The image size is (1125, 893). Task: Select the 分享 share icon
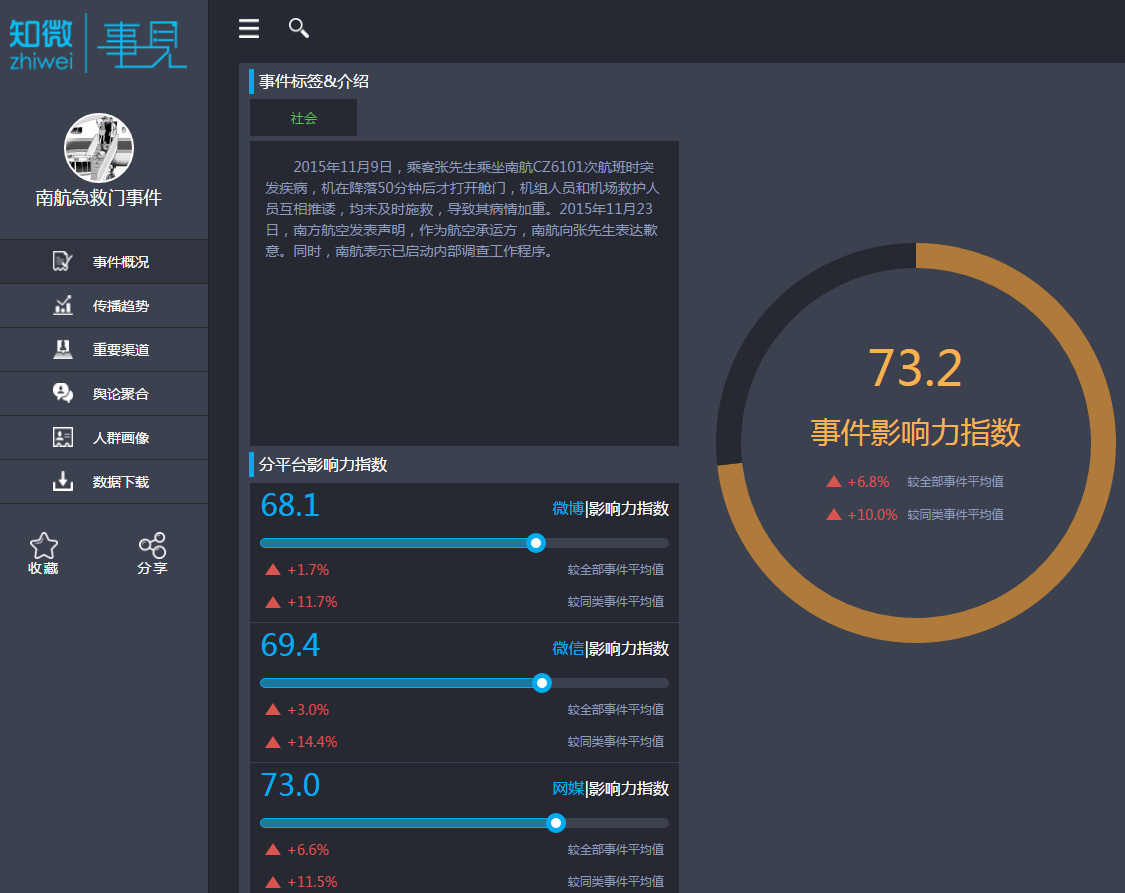pyautogui.click(x=152, y=545)
